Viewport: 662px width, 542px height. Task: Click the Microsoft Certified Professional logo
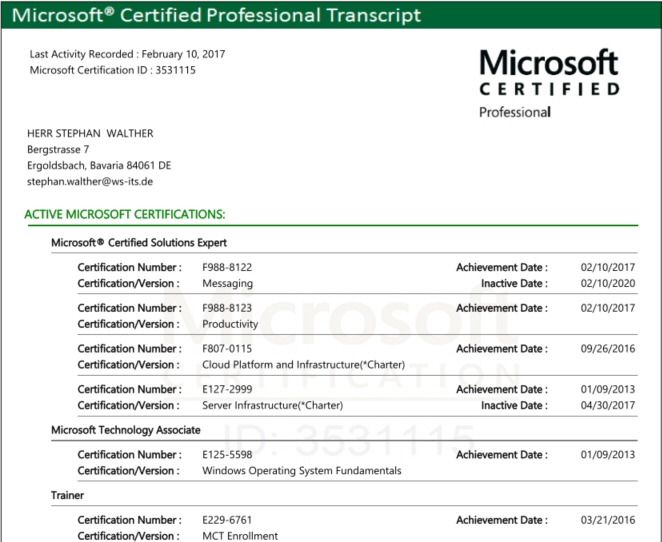click(549, 83)
